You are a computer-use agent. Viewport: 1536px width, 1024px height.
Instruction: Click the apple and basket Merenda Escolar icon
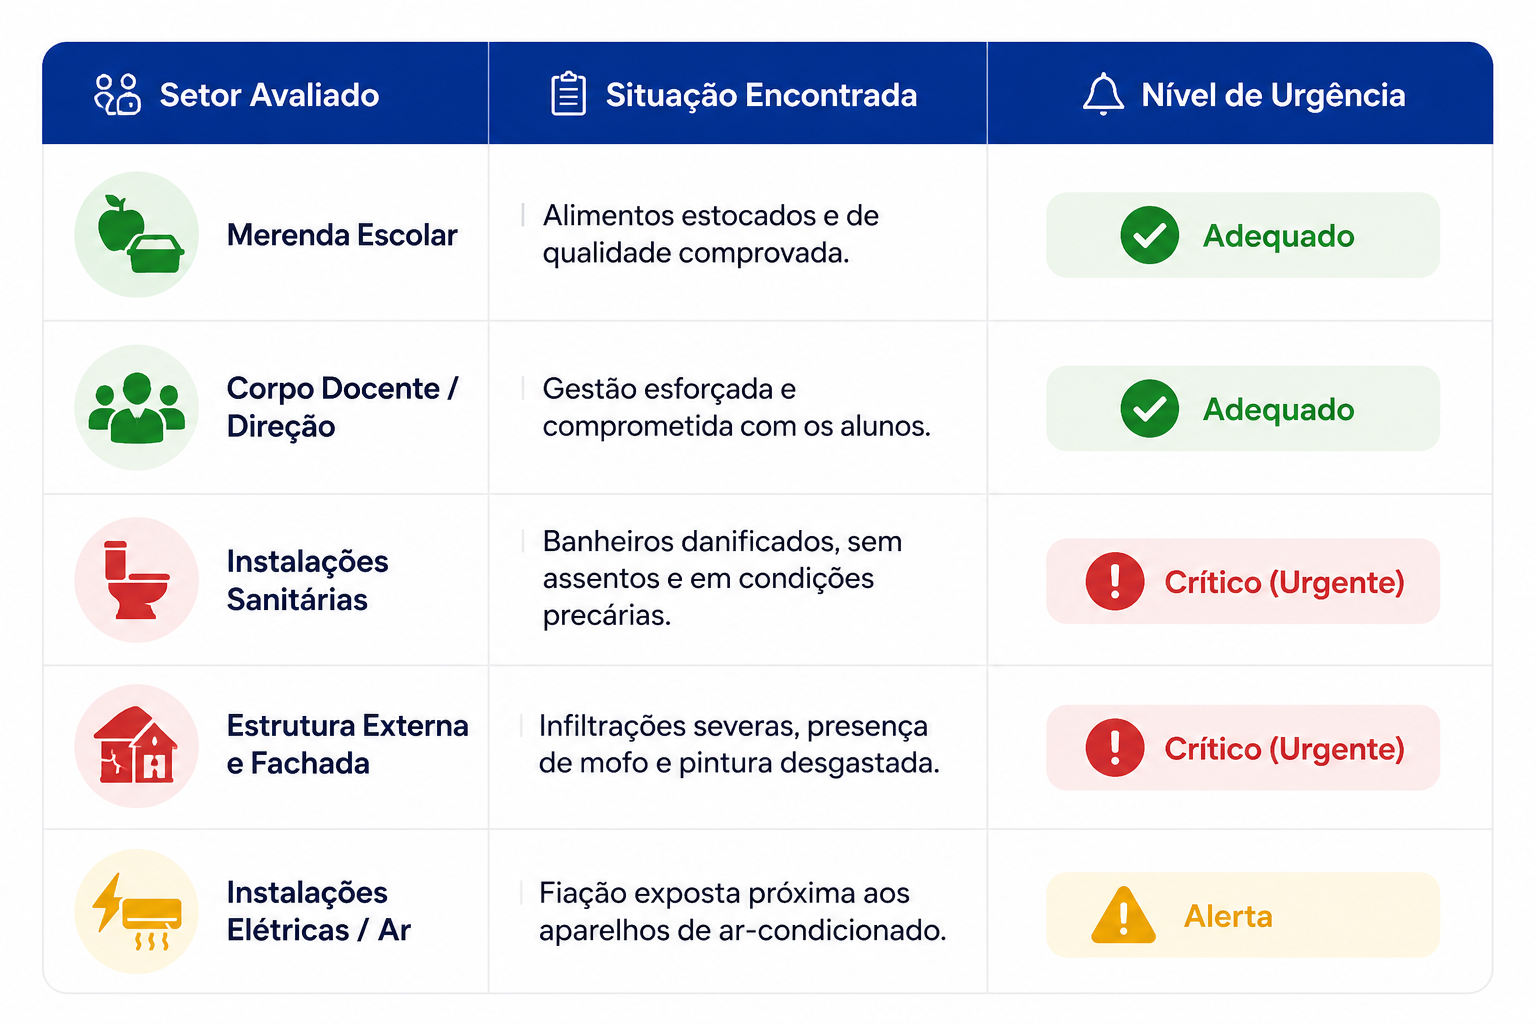tap(137, 234)
